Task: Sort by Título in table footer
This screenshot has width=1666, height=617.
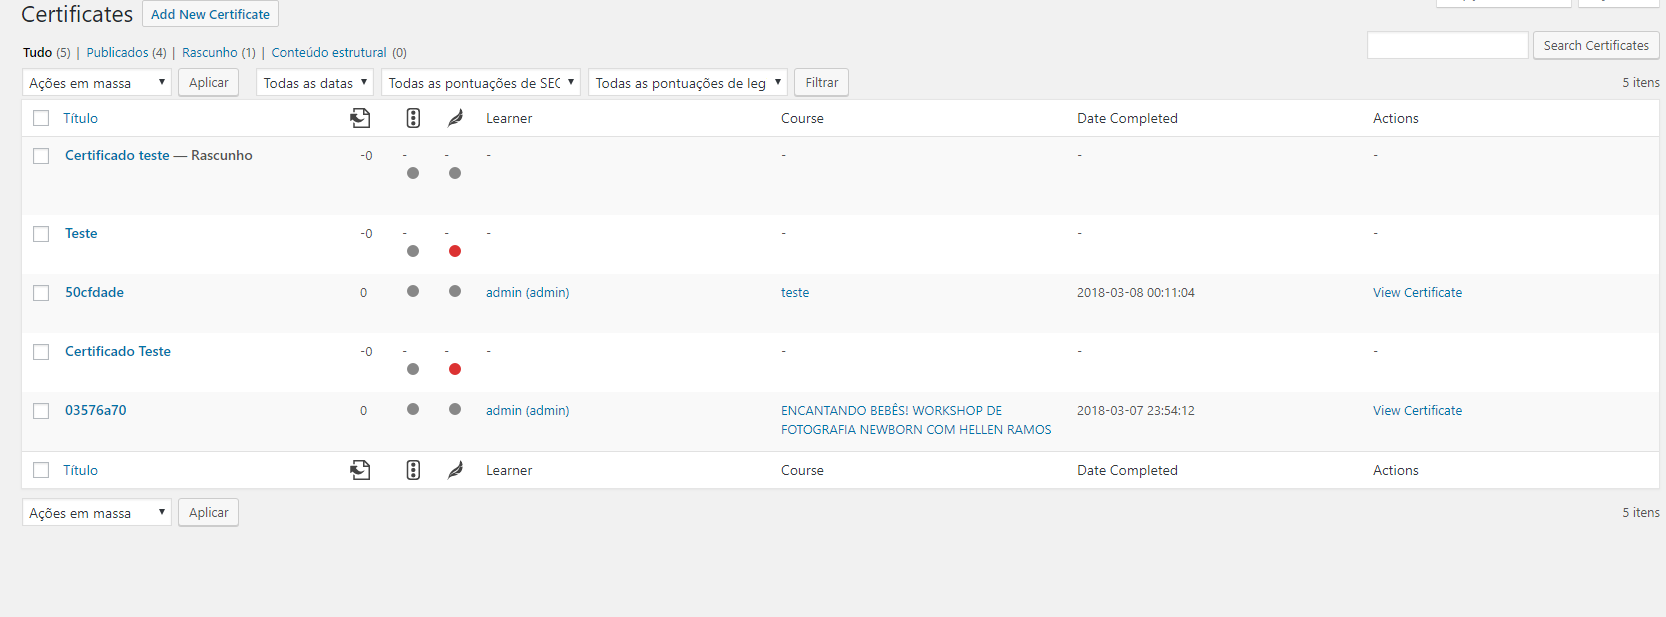Action: click(80, 470)
